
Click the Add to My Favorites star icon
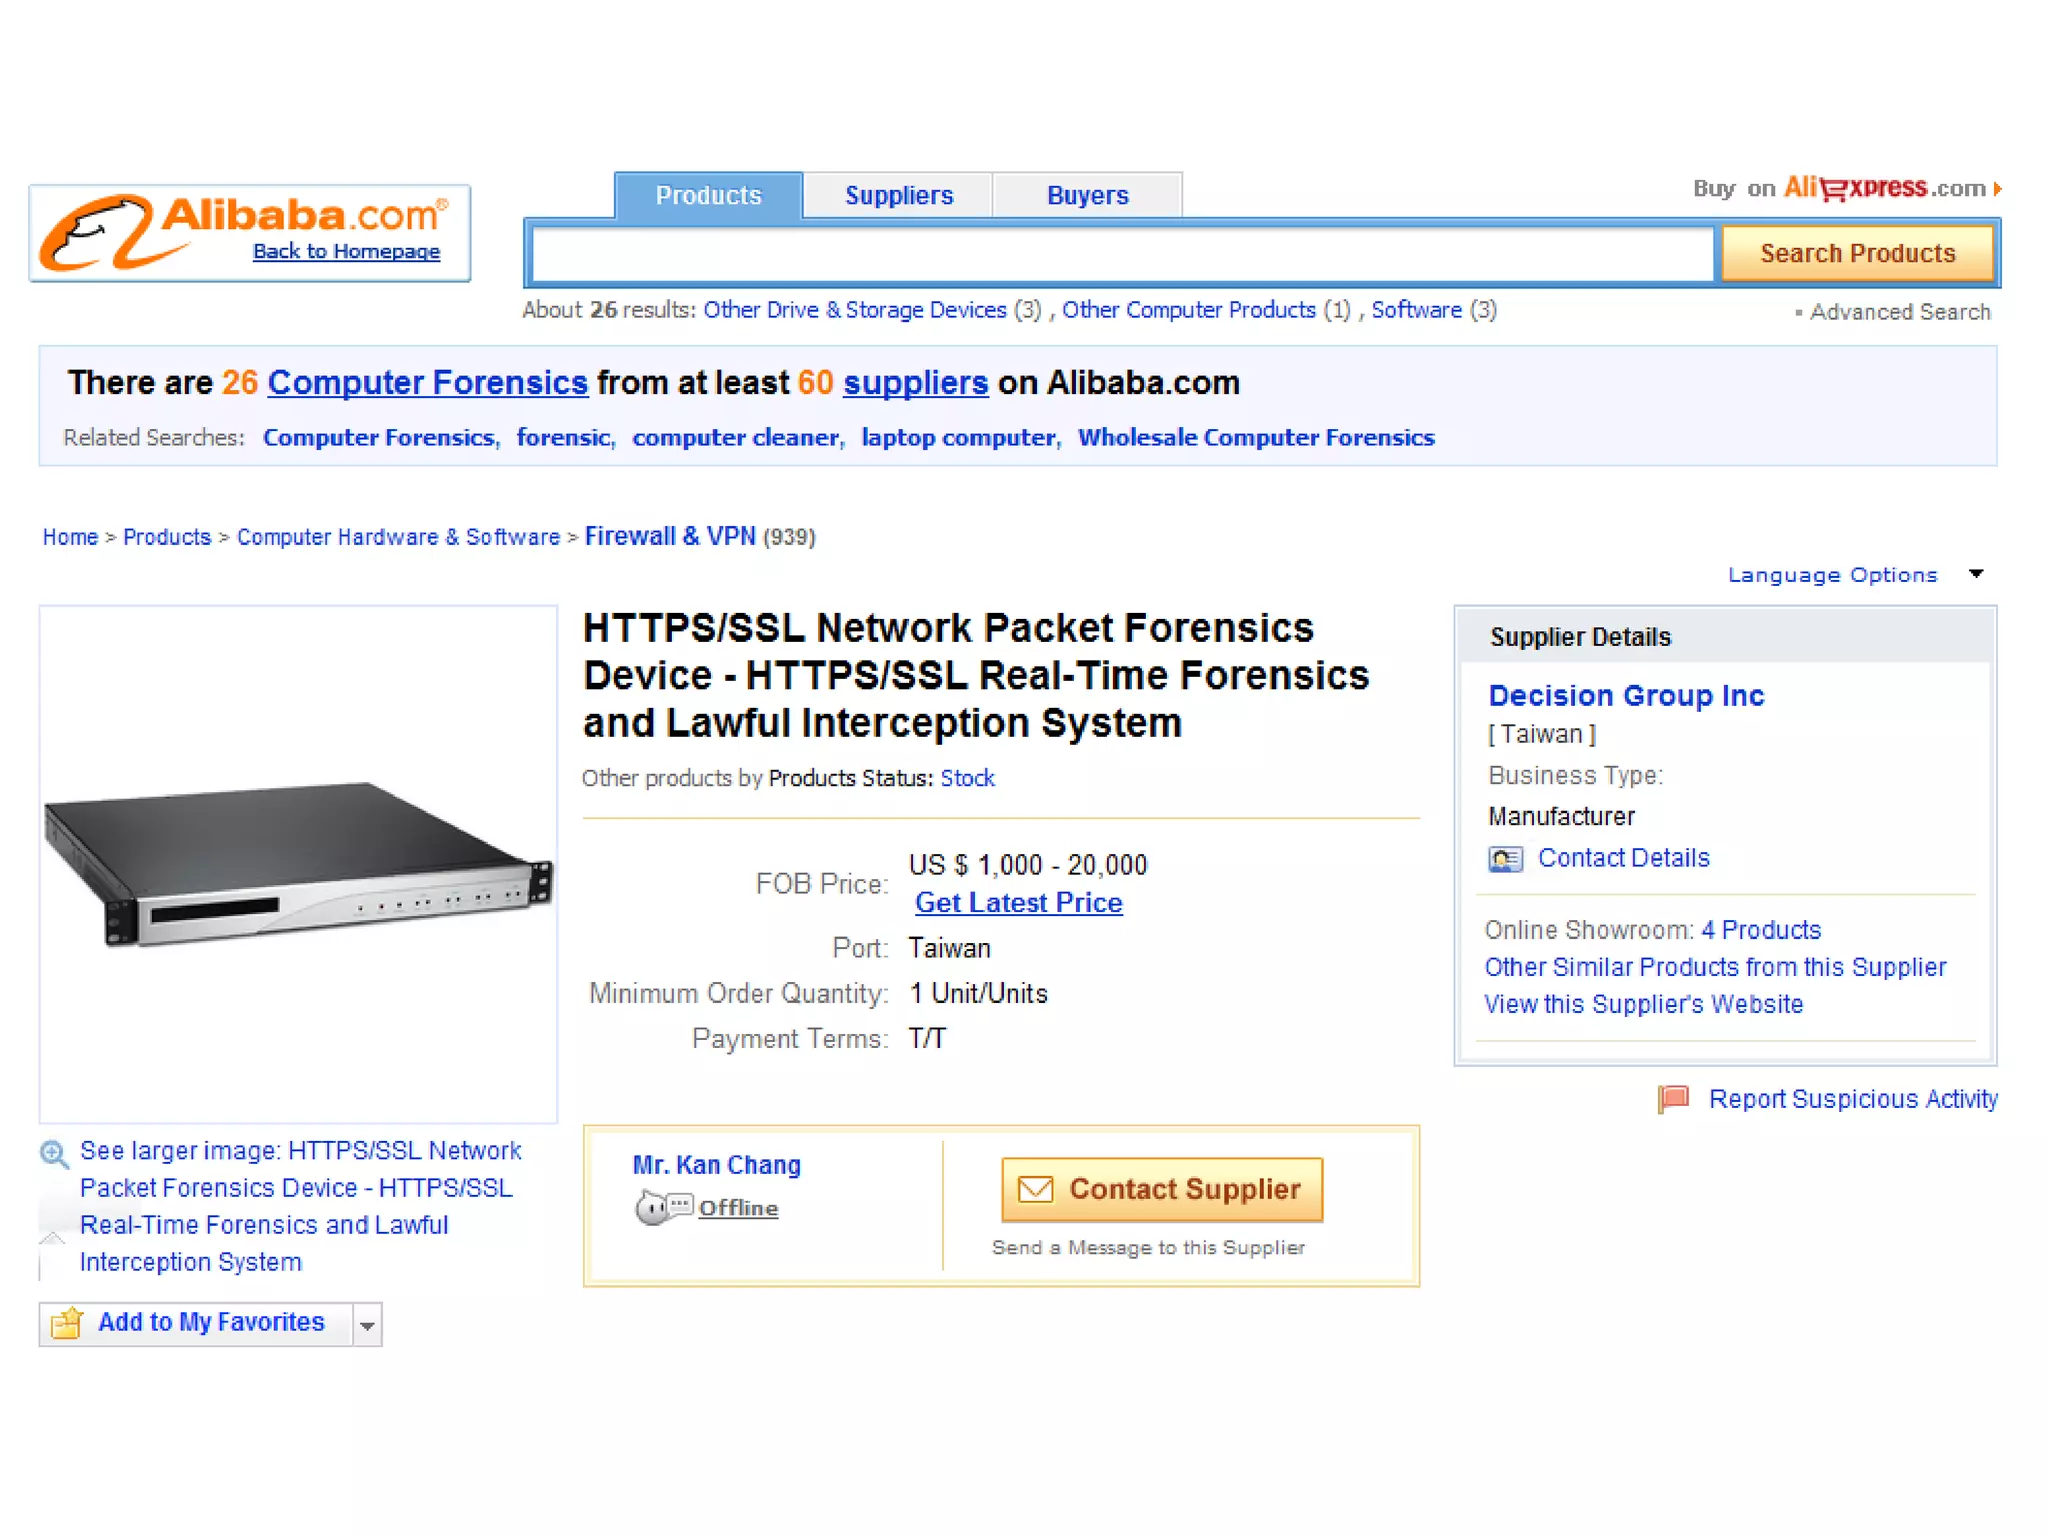[x=67, y=1323]
